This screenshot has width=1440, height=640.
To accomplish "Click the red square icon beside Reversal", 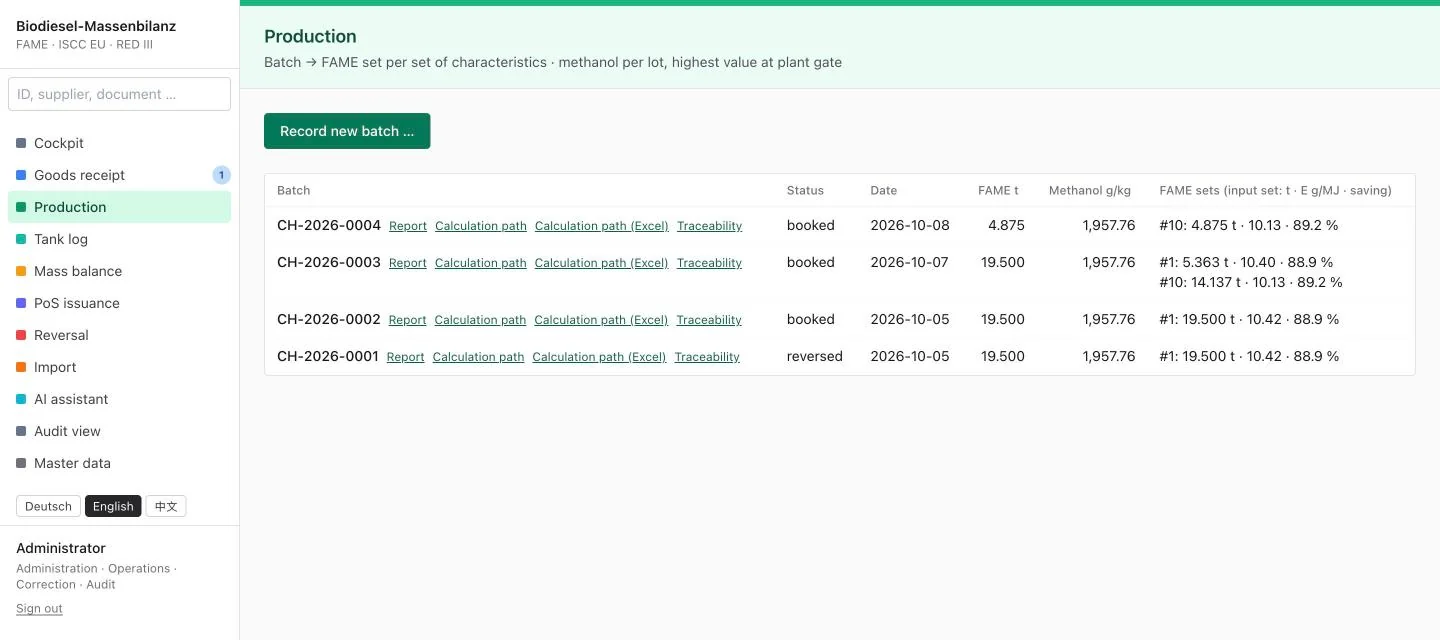I will click(21, 335).
